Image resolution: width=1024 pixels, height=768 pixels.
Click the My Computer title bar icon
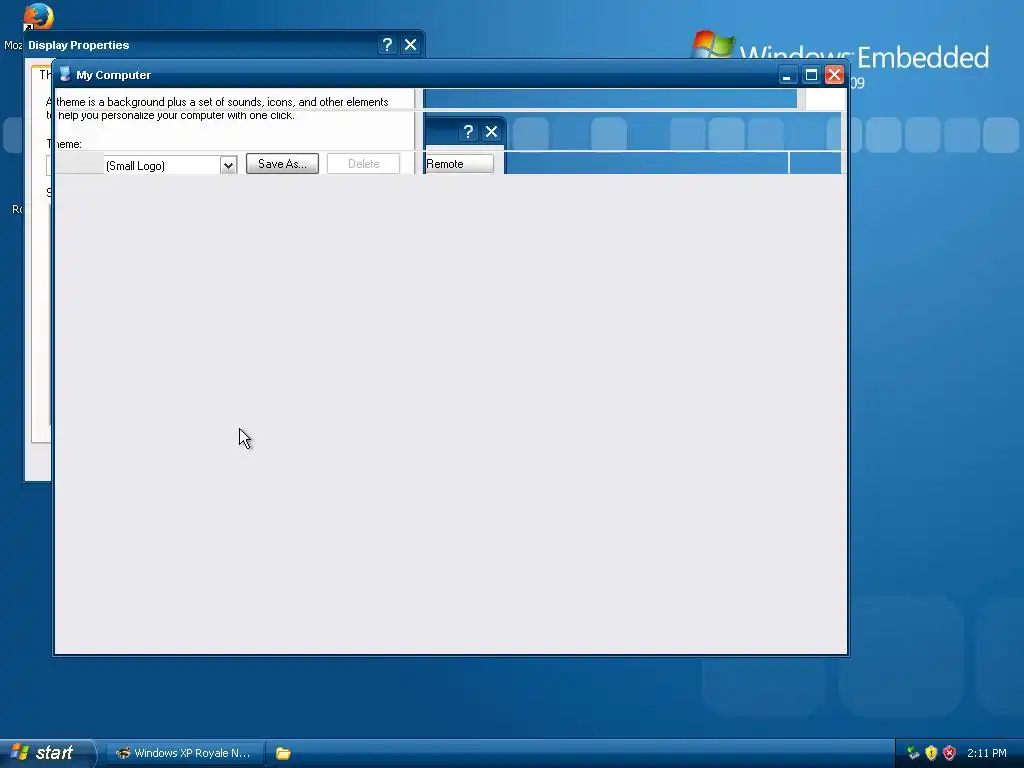65,74
